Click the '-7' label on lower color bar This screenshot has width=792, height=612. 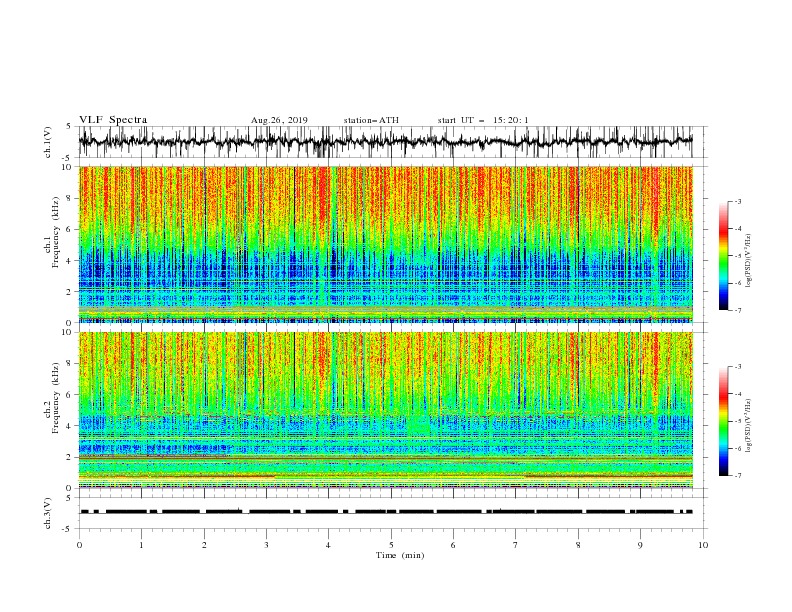737,475
